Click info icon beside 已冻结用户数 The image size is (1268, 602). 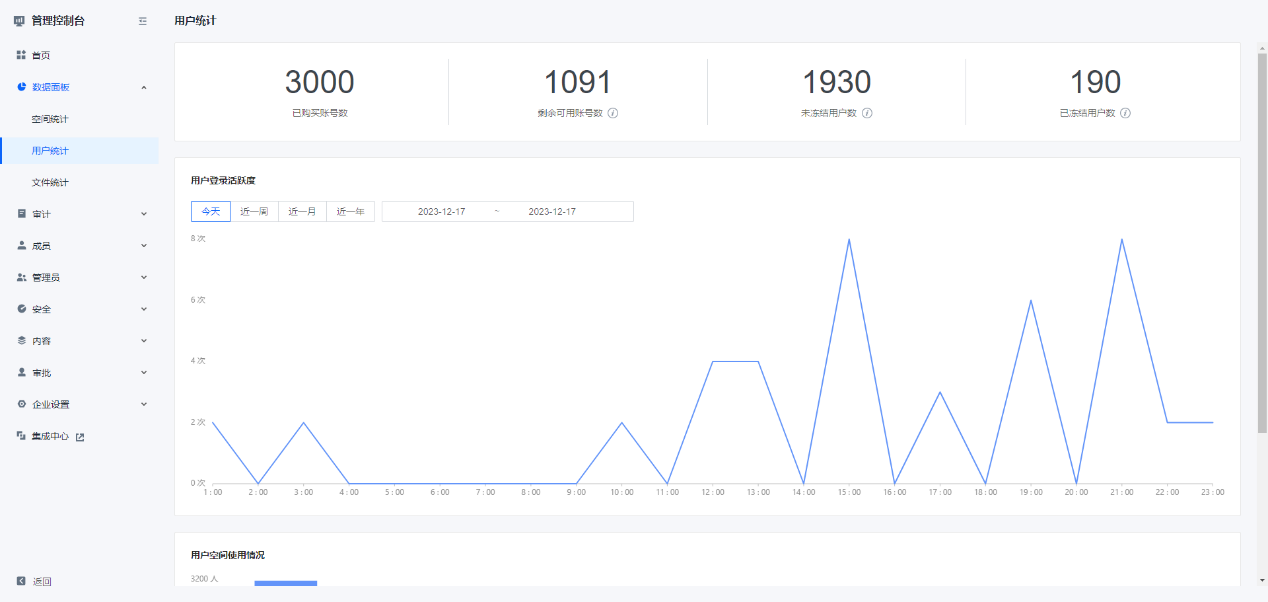click(1125, 113)
